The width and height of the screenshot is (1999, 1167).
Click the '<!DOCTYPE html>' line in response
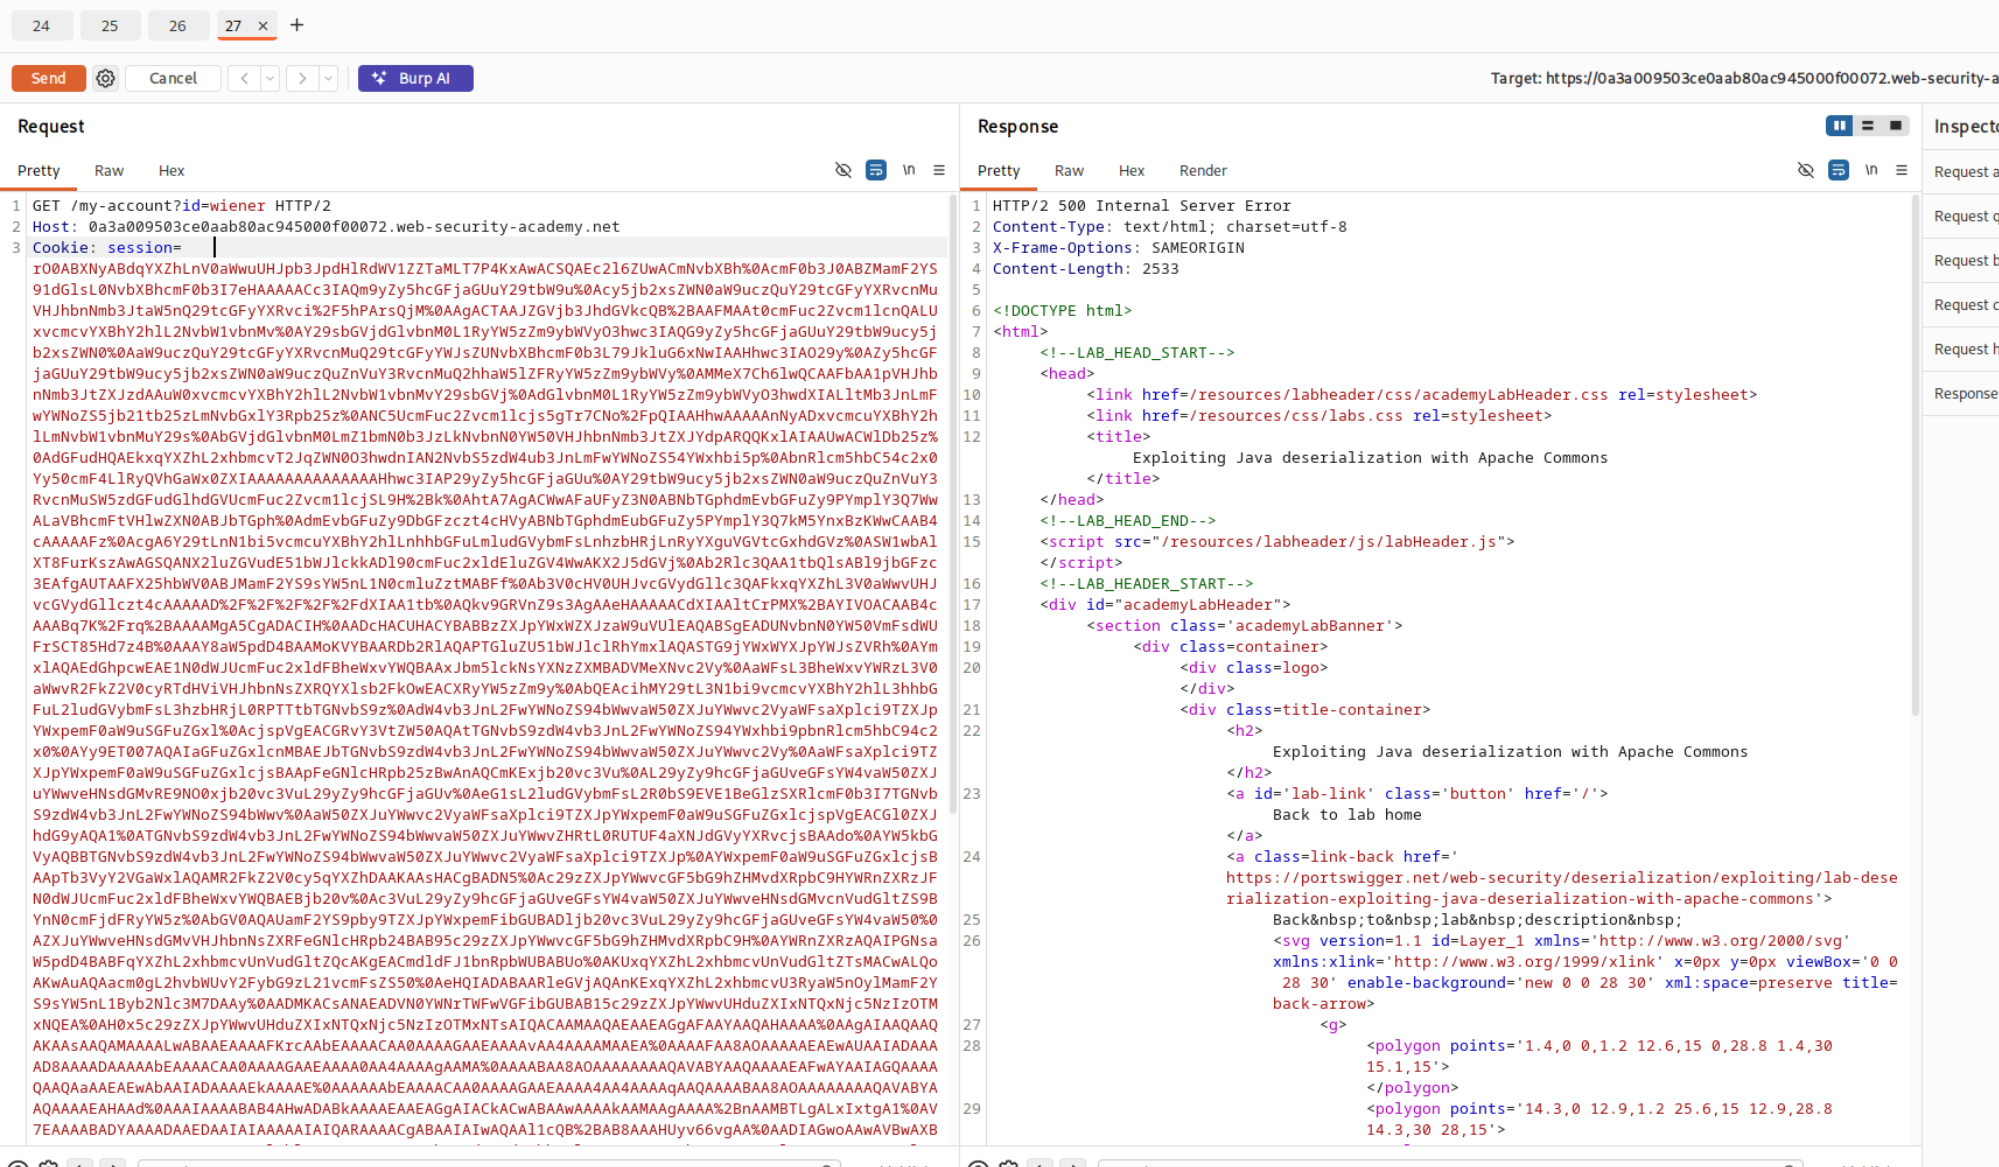tap(1062, 311)
